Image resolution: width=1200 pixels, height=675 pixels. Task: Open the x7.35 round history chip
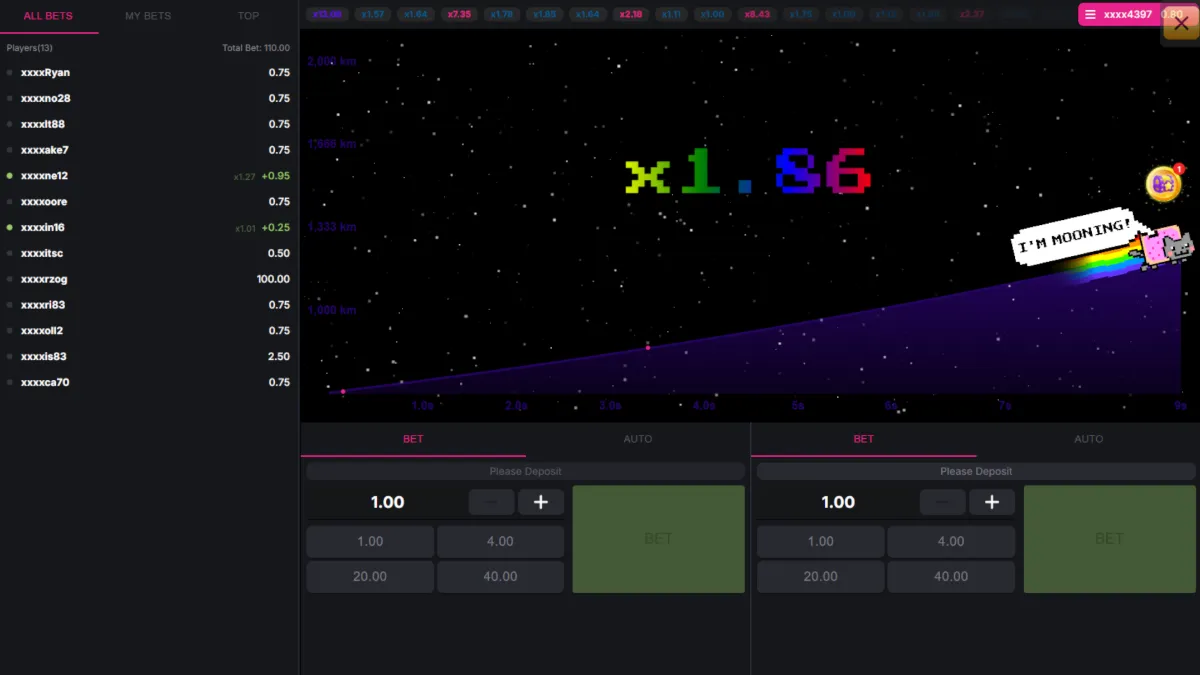[459, 14]
